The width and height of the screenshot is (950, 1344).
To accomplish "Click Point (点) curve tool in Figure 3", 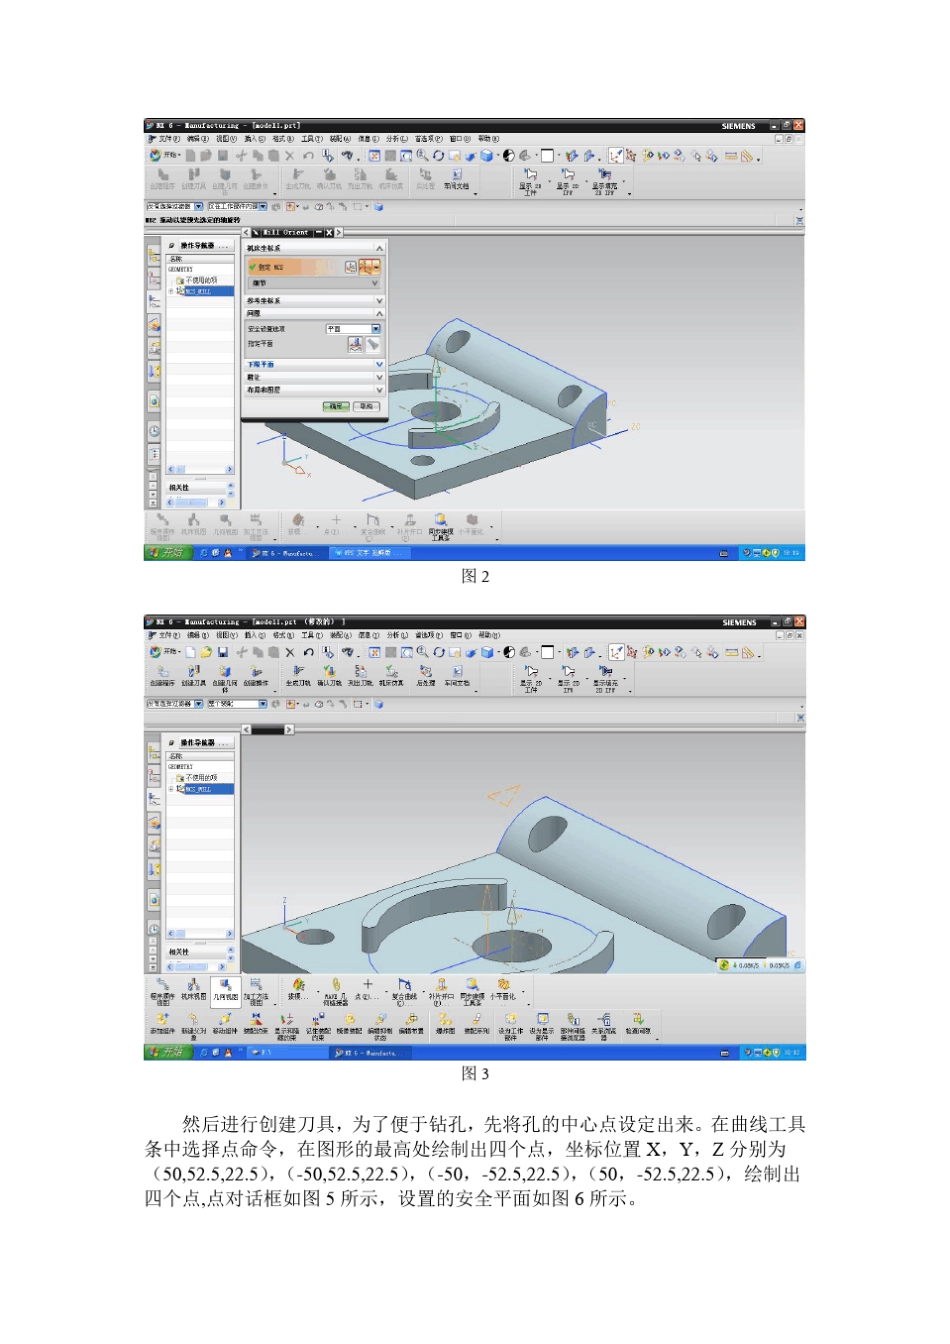I will click(x=367, y=988).
